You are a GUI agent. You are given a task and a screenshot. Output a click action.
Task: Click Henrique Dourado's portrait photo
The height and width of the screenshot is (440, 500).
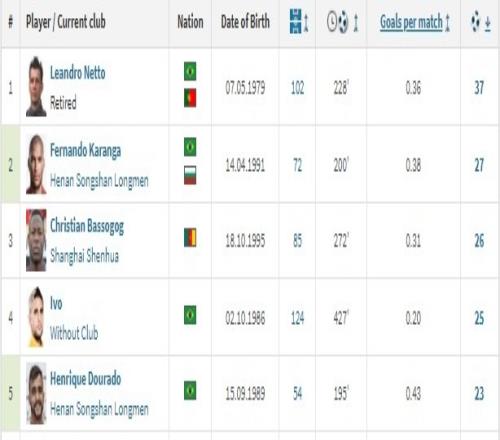36,393
